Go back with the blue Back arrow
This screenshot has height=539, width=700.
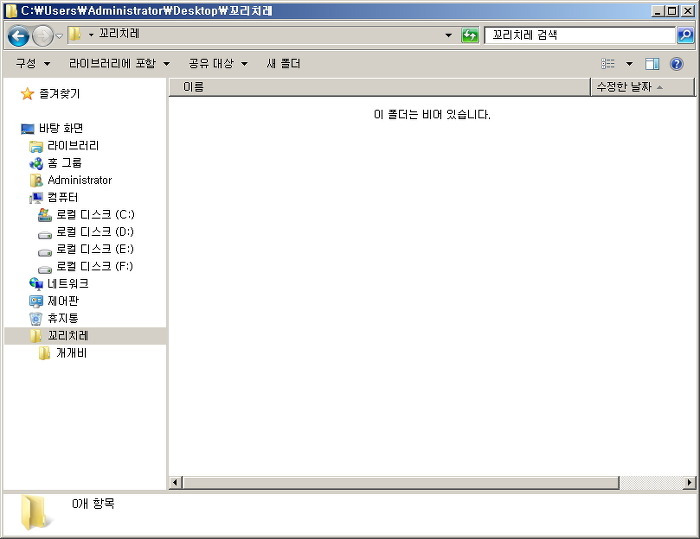click(19, 36)
